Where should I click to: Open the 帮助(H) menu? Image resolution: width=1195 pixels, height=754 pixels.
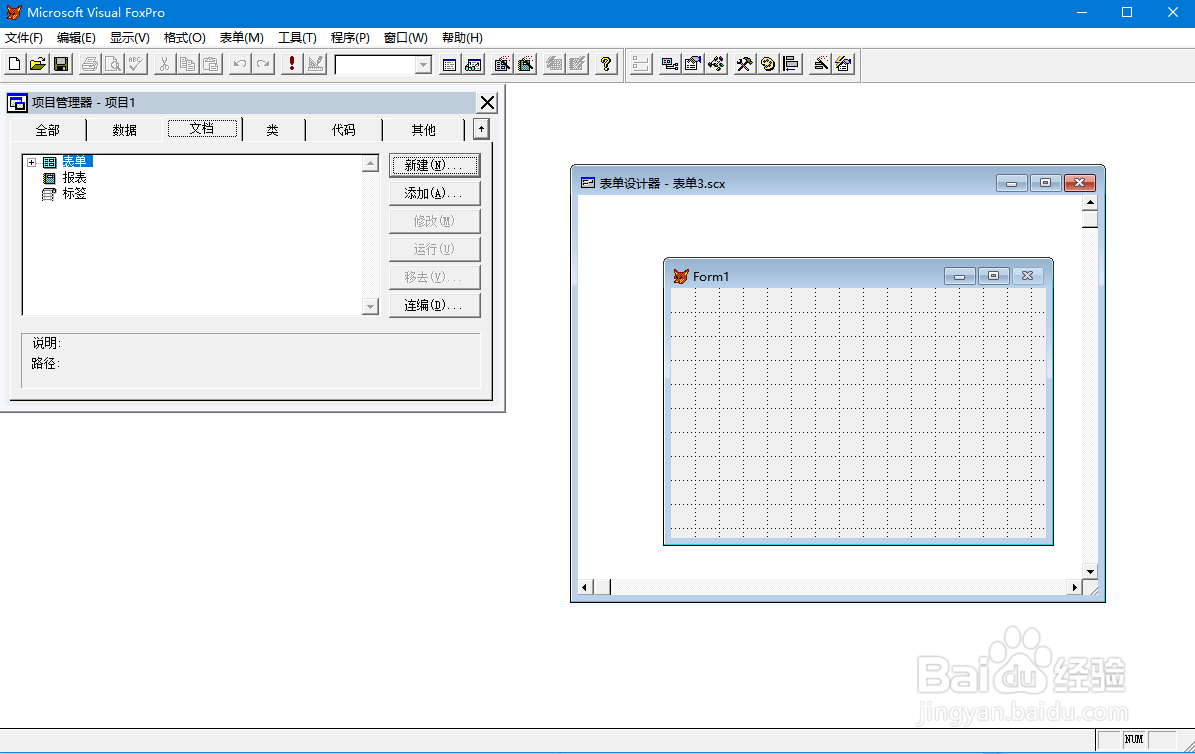(x=462, y=37)
